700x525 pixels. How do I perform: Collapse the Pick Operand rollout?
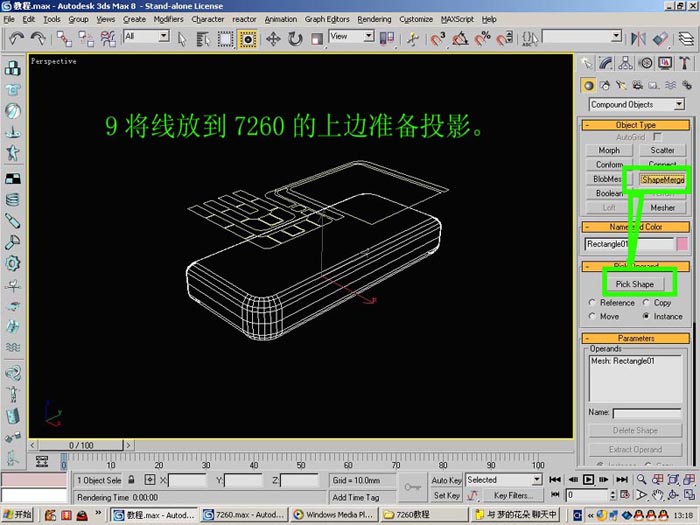pos(636,266)
